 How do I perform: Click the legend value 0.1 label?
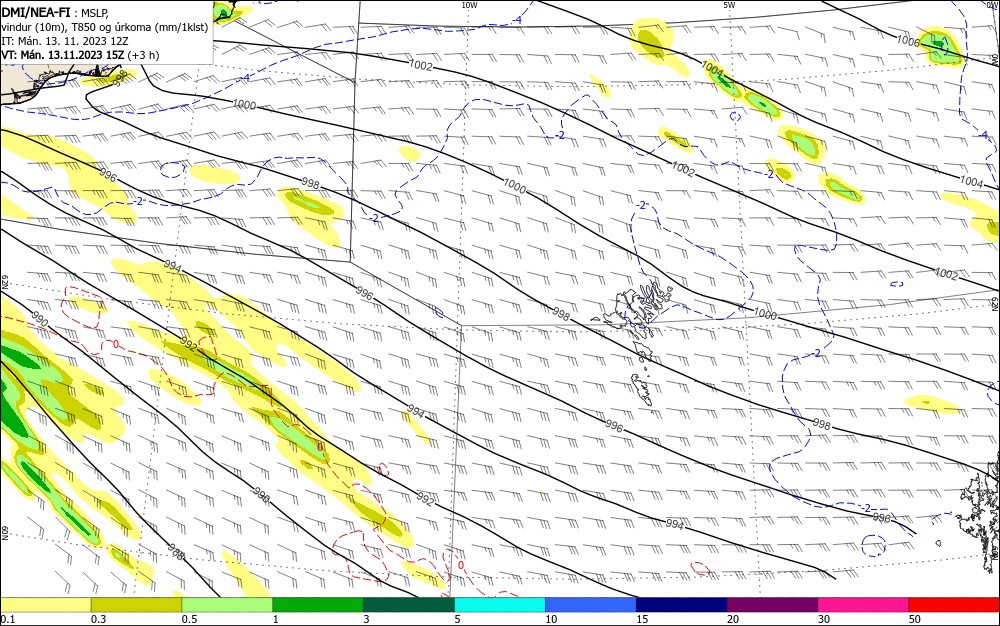[8, 619]
